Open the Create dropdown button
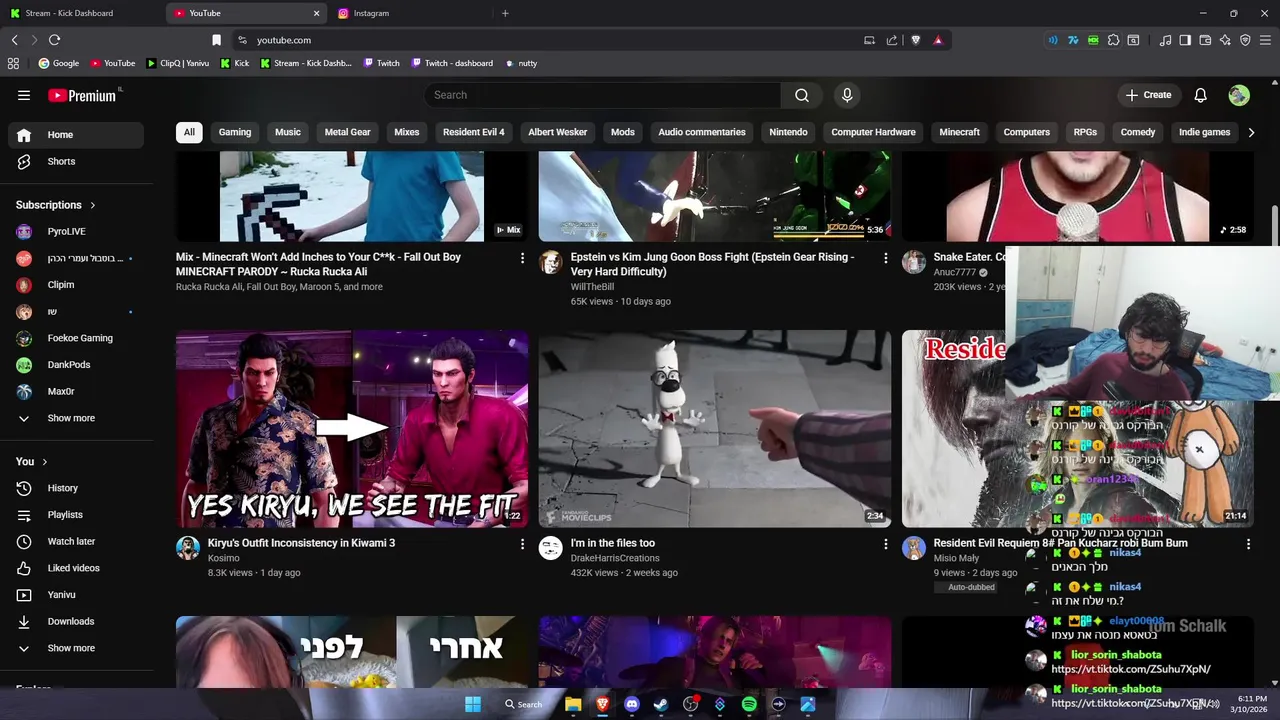1280x720 pixels. tap(1148, 95)
